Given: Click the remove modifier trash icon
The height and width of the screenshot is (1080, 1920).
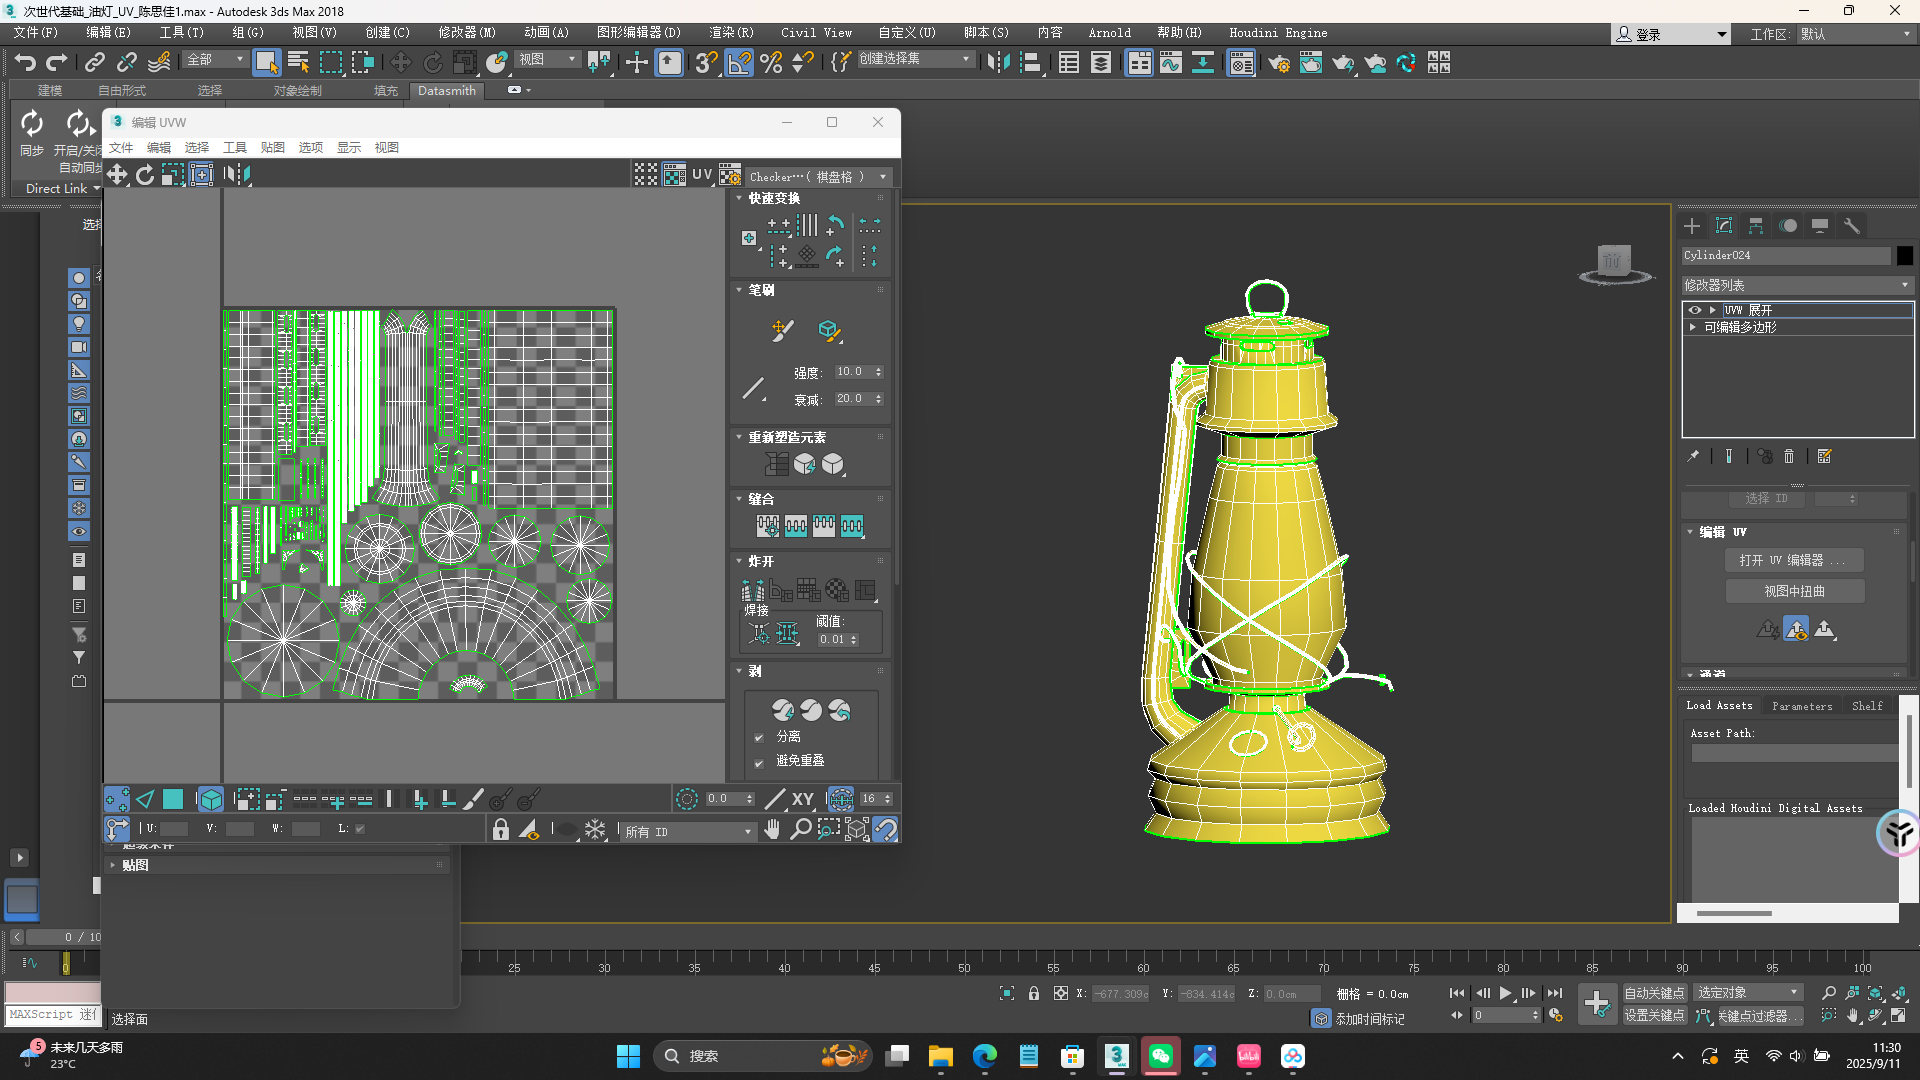Looking at the screenshot, I should (1789, 457).
